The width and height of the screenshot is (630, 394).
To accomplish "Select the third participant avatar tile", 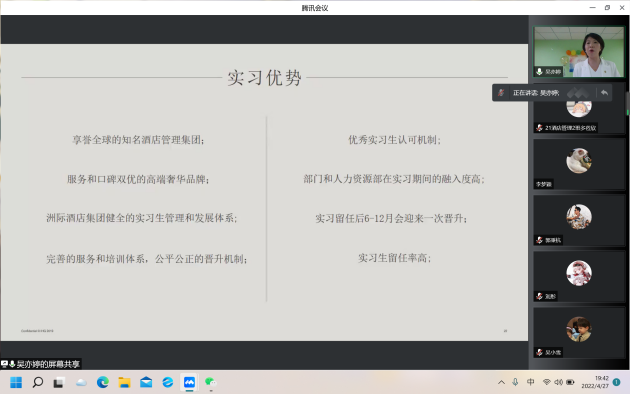I will click(579, 220).
